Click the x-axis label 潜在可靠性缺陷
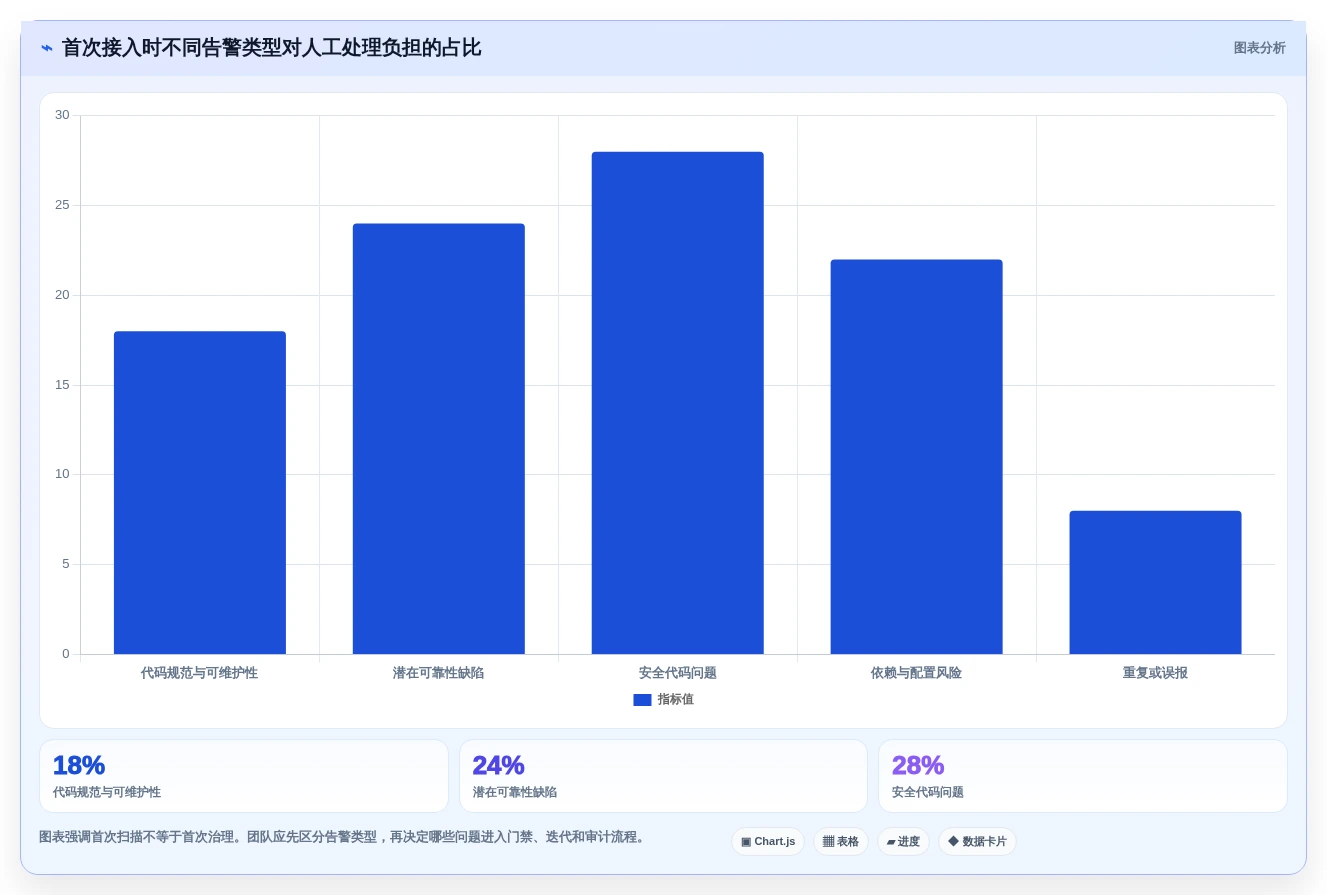Image resolution: width=1327 pixels, height=895 pixels. [438, 673]
